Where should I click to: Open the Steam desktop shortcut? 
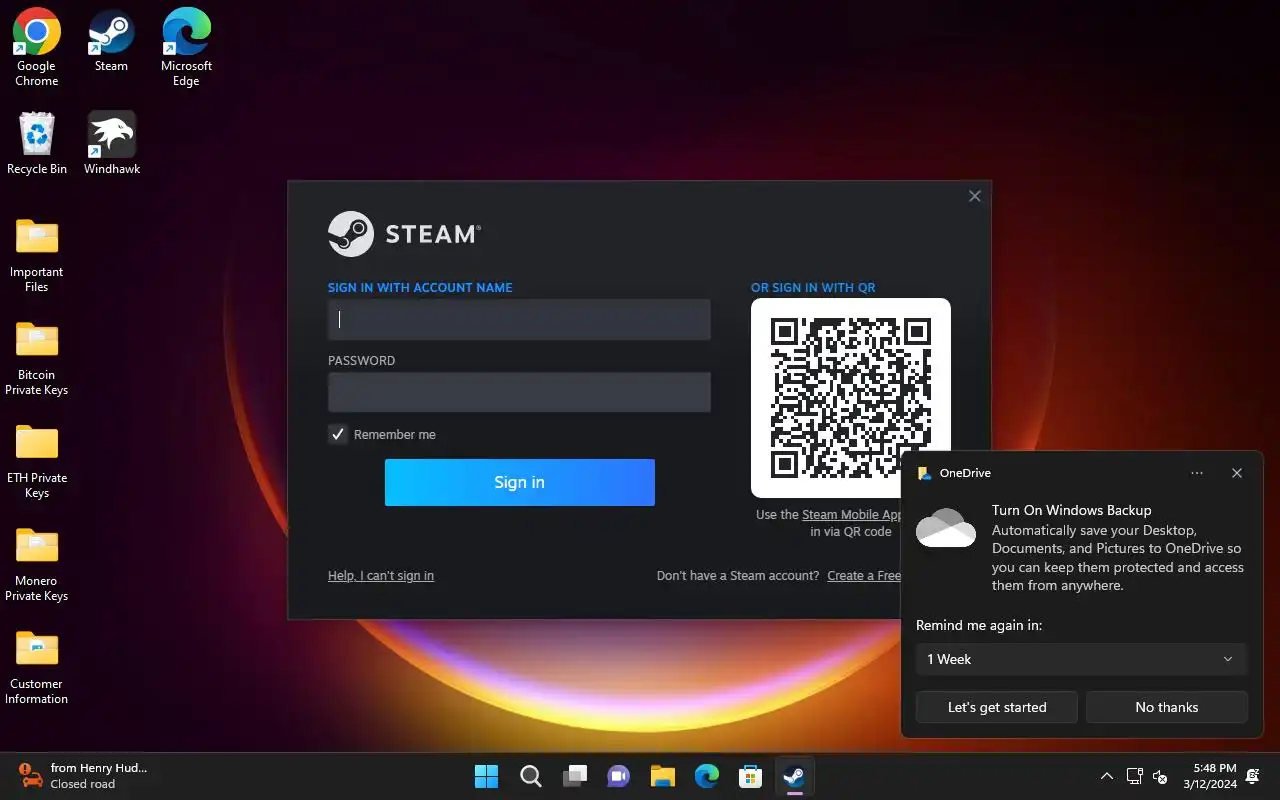pos(111,42)
